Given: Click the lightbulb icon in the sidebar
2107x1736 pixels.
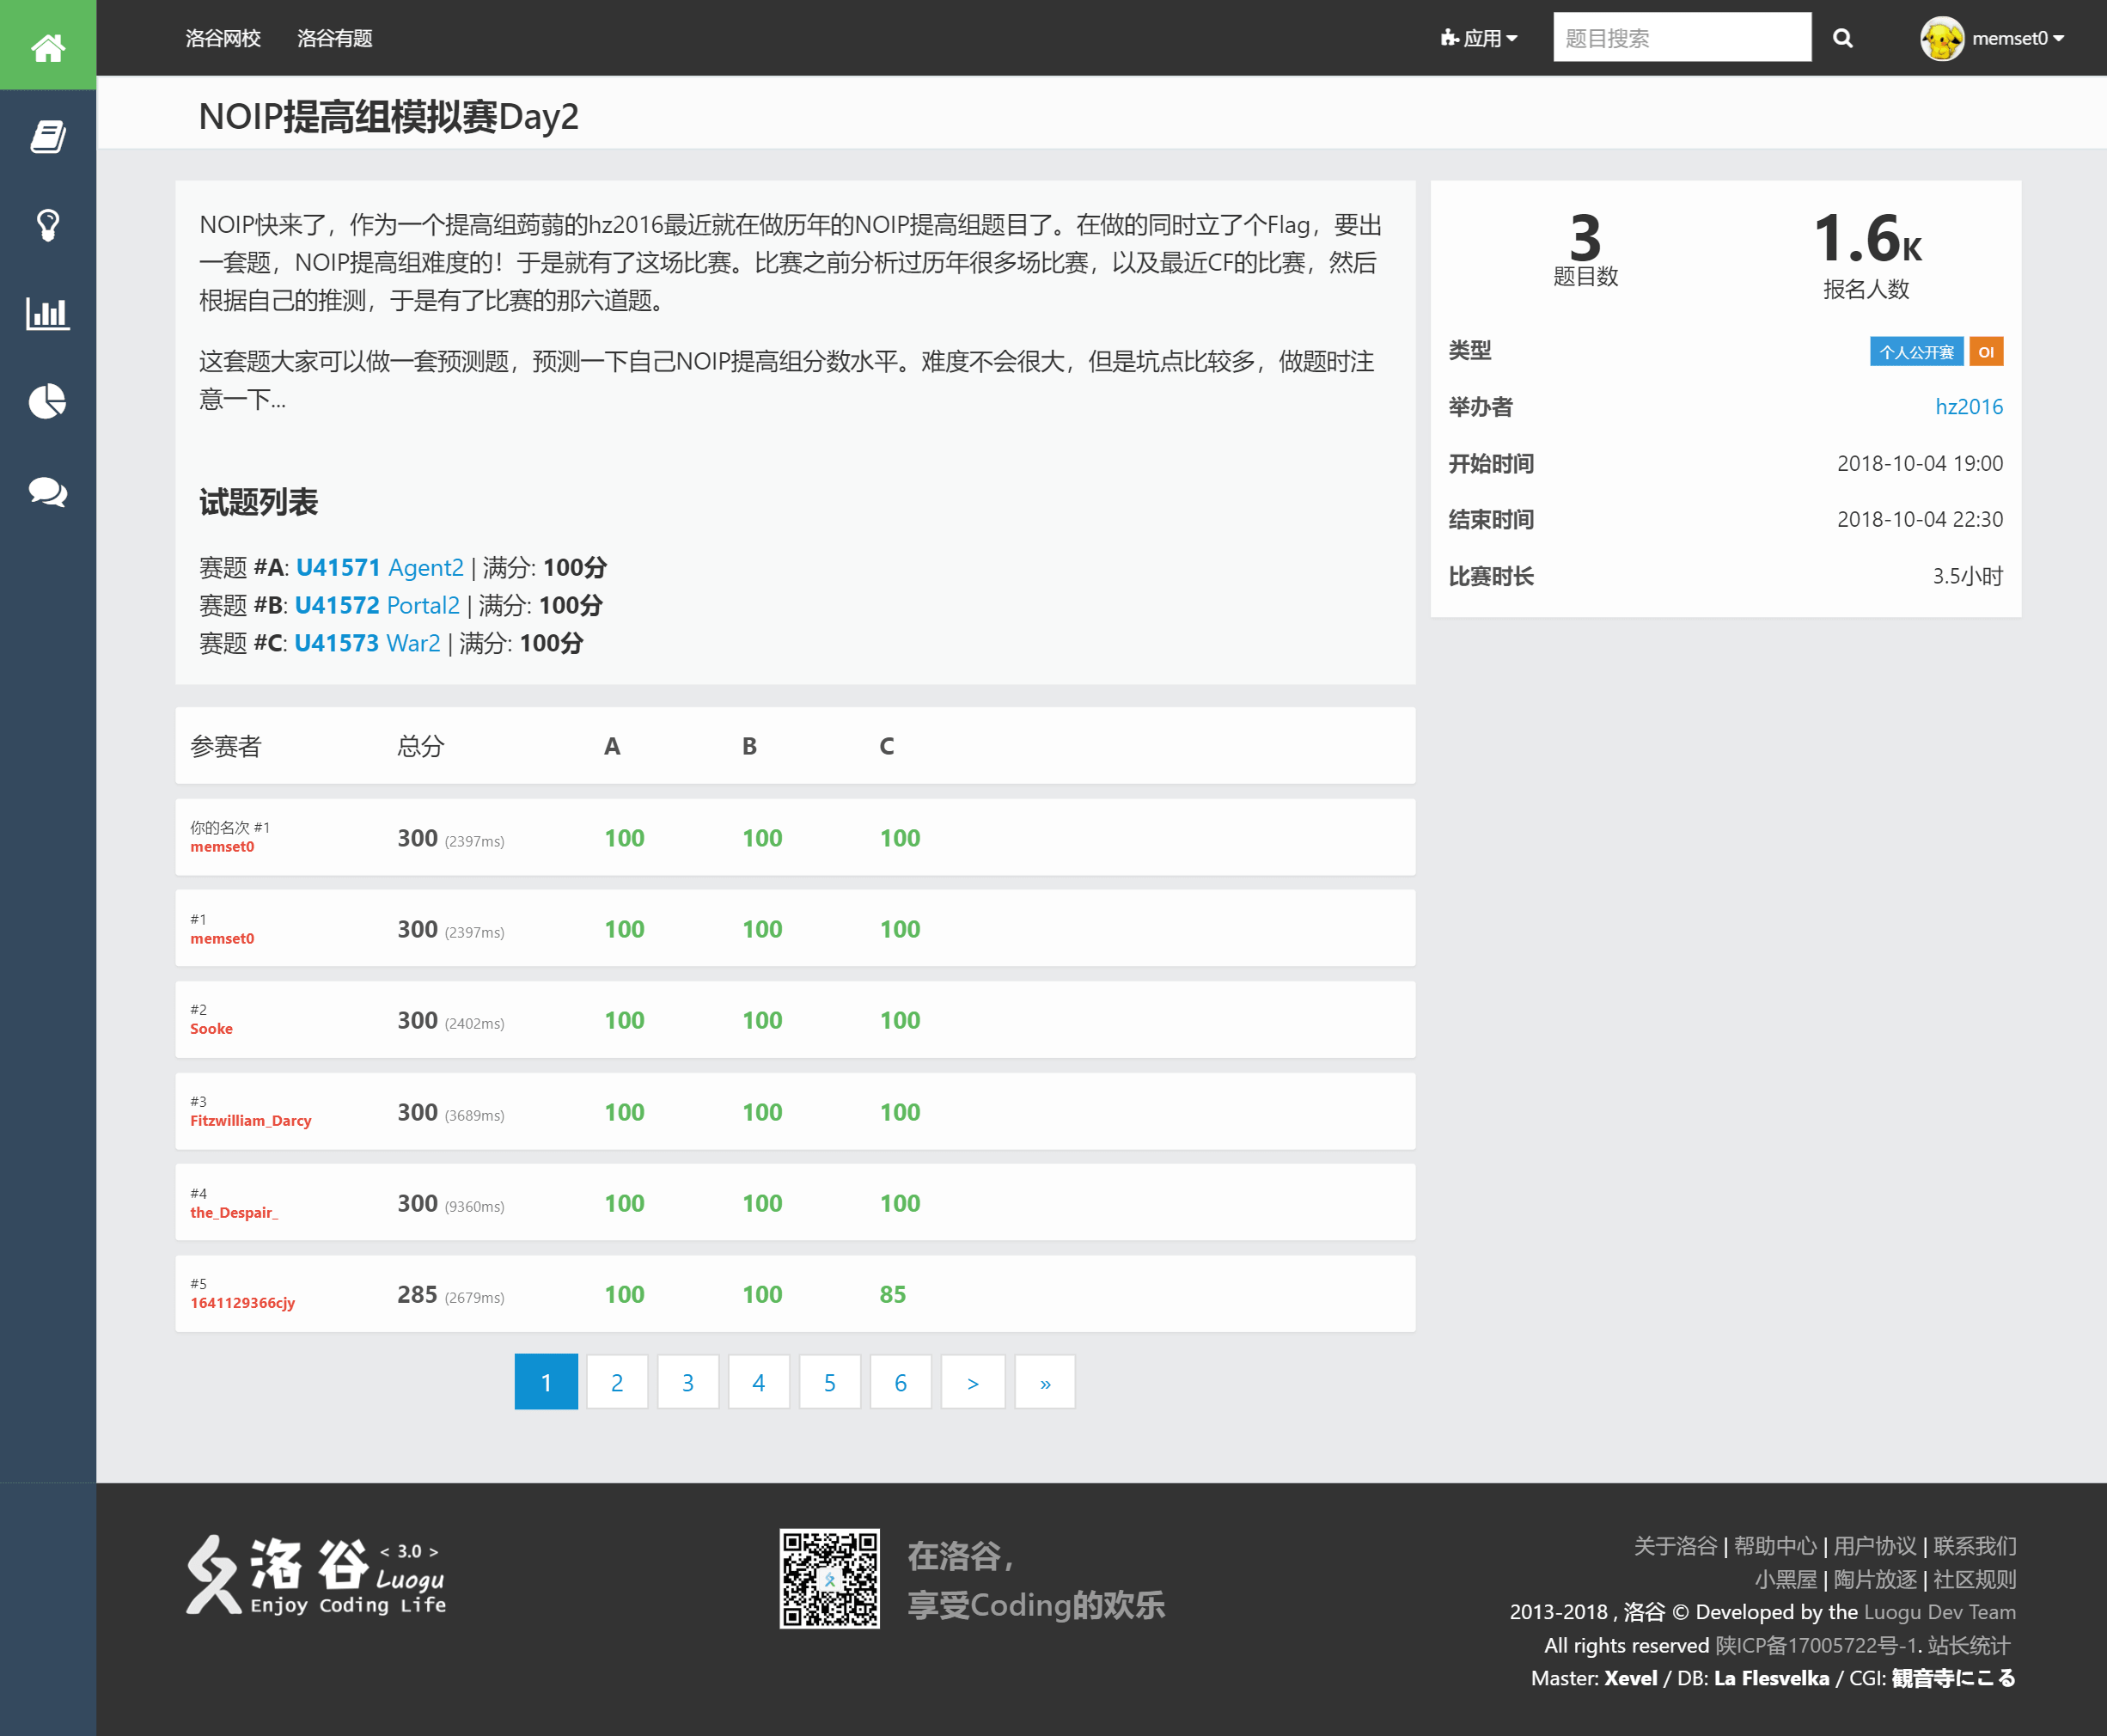Looking at the screenshot, I should [x=47, y=224].
